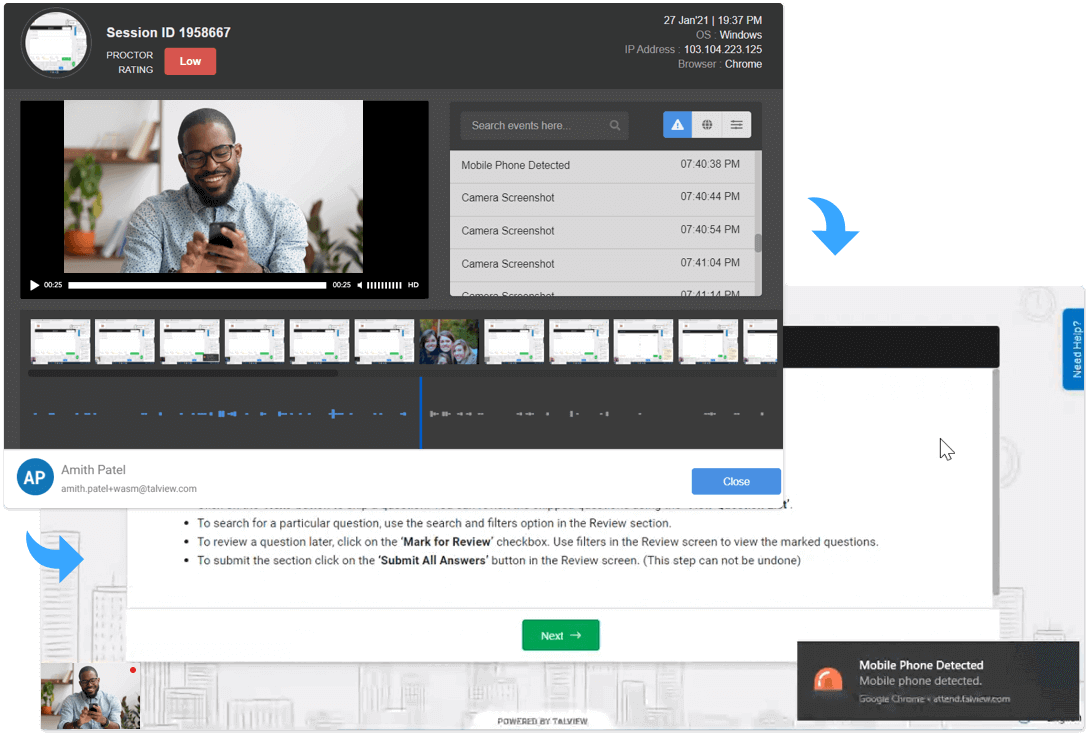Open the circular session preview thumbnail
The height and width of the screenshot is (737, 1090).
[x=56, y=43]
